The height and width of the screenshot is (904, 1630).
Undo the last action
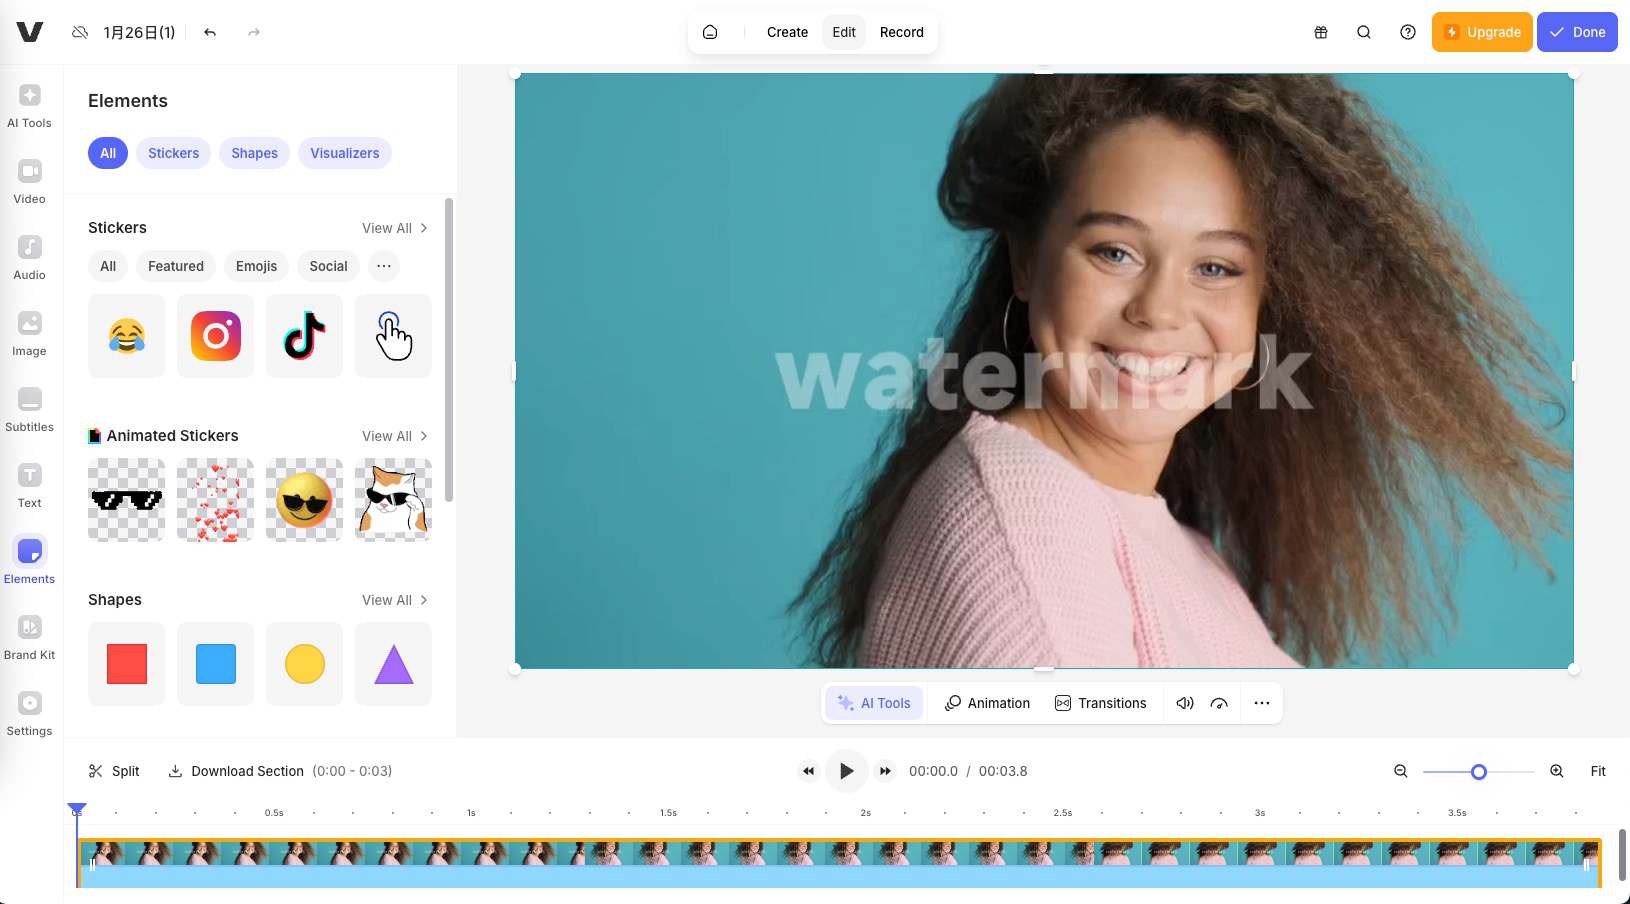click(209, 32)
